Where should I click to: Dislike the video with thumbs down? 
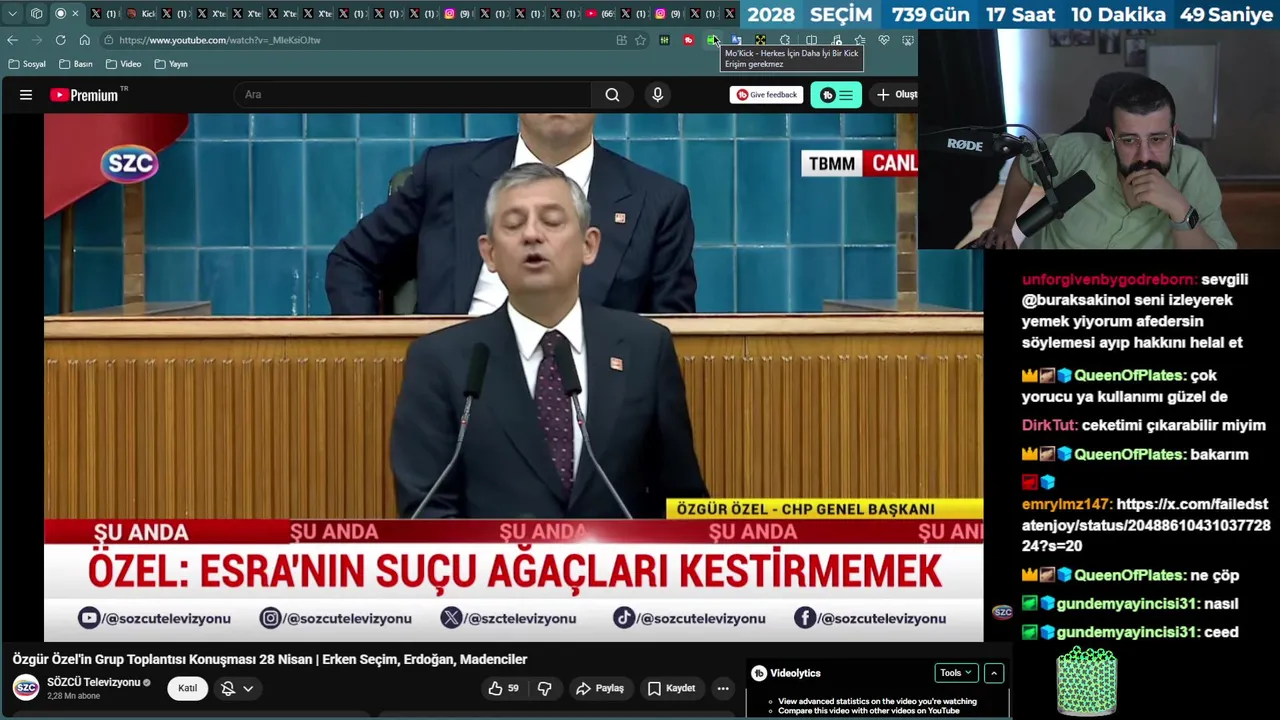[x=545, y=688]
